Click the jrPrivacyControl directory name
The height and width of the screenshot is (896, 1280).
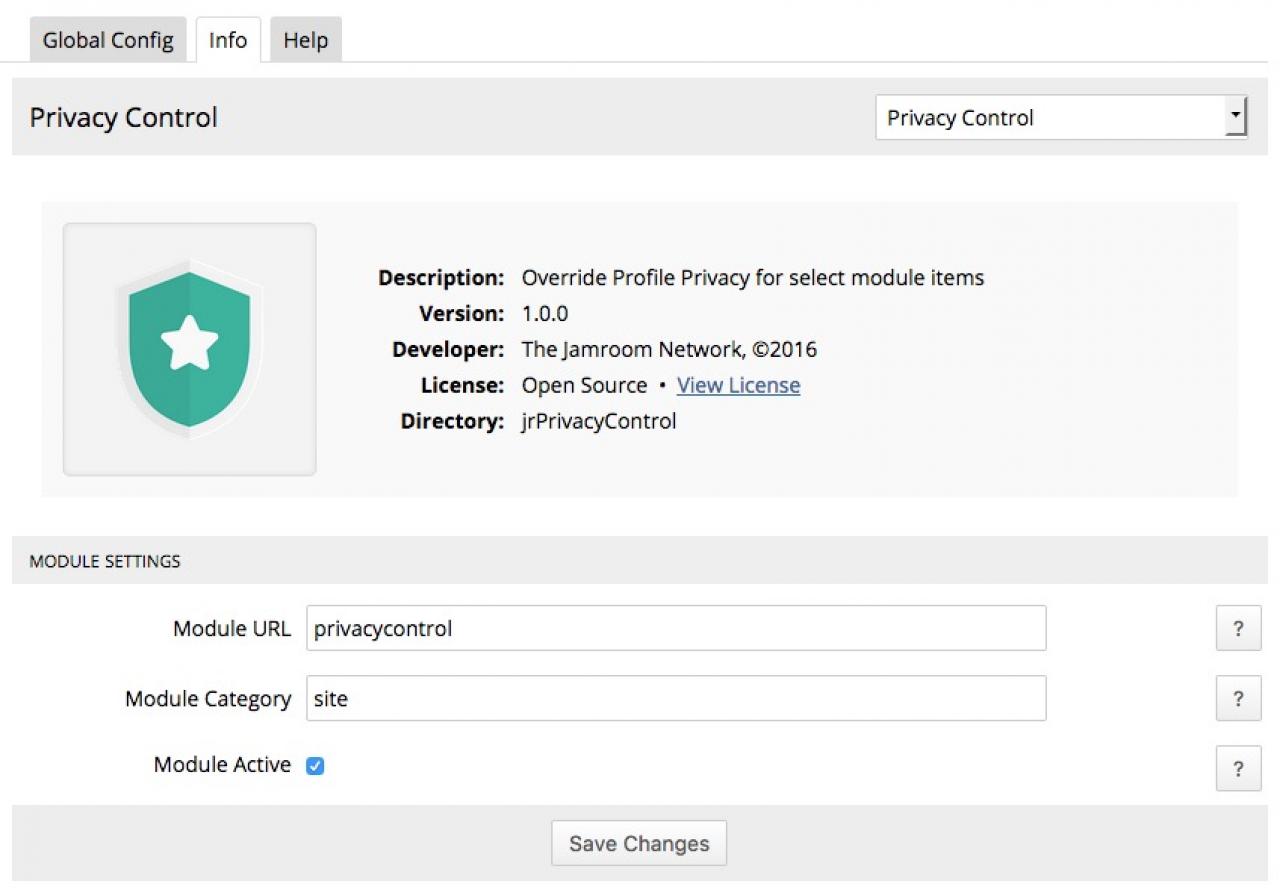(599, 421)
